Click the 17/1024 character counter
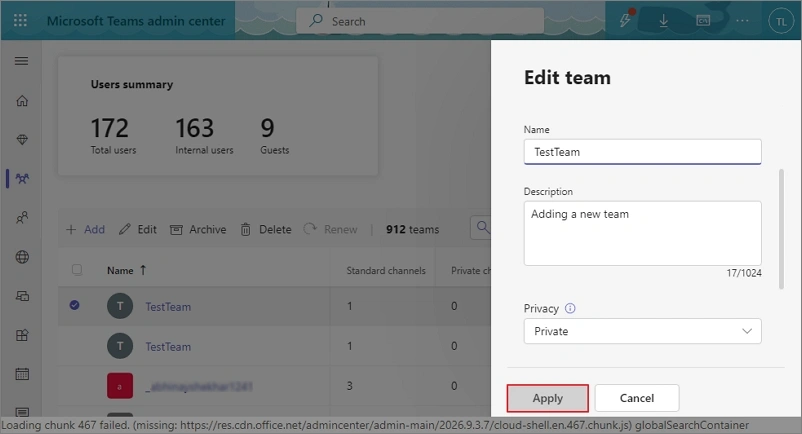802x434 pixels. click(744, 273)
